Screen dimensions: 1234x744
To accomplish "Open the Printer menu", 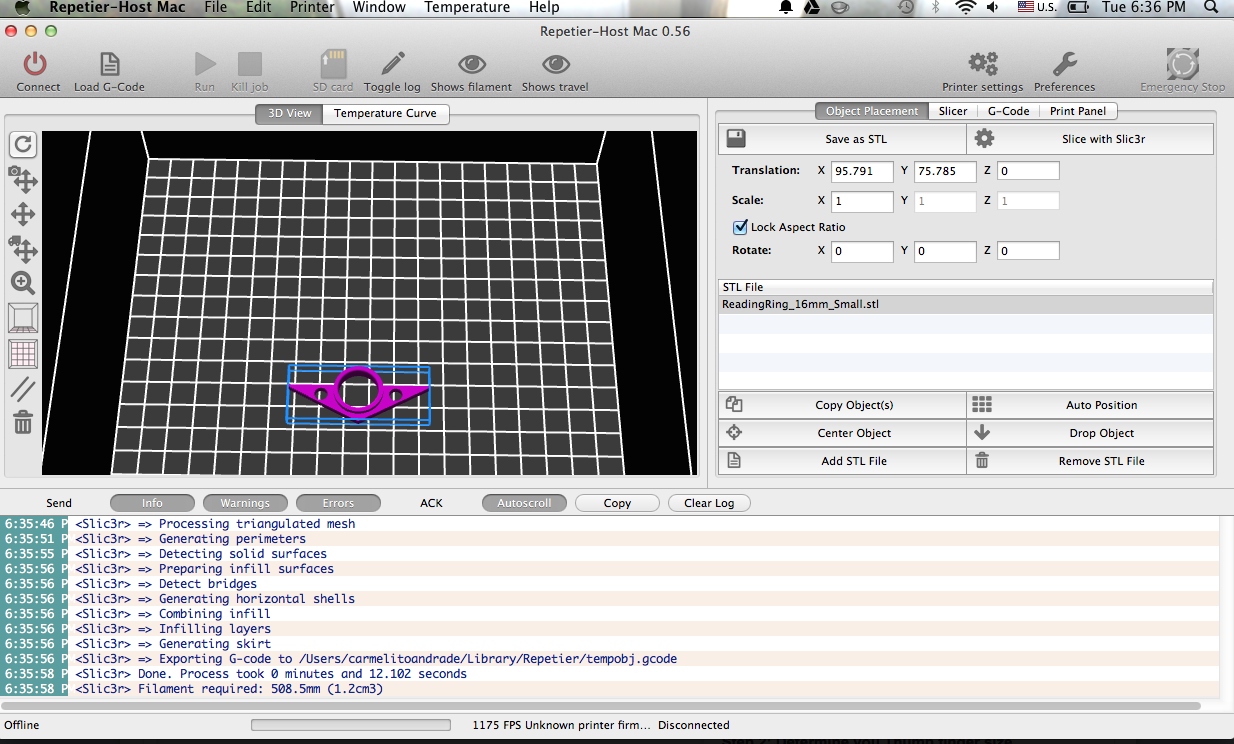I will (312, 7).
